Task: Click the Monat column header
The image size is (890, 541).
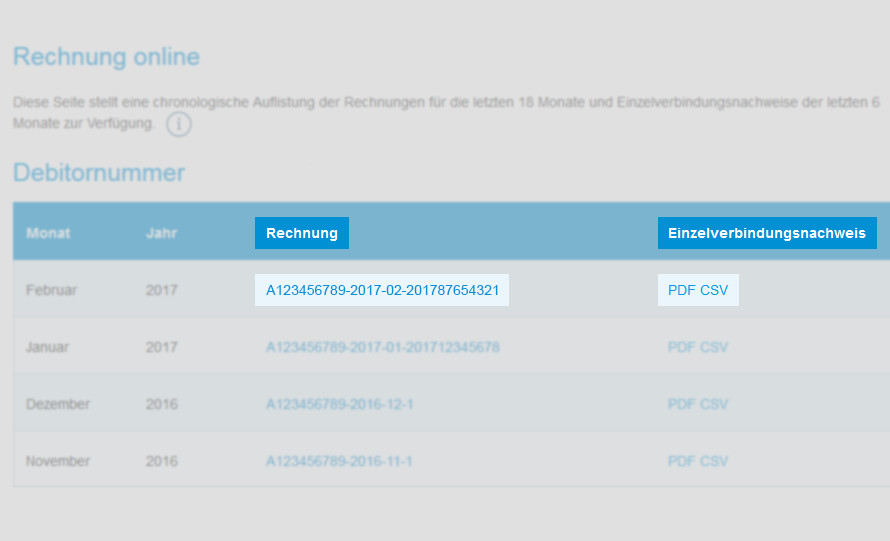Action: [48, 233]
